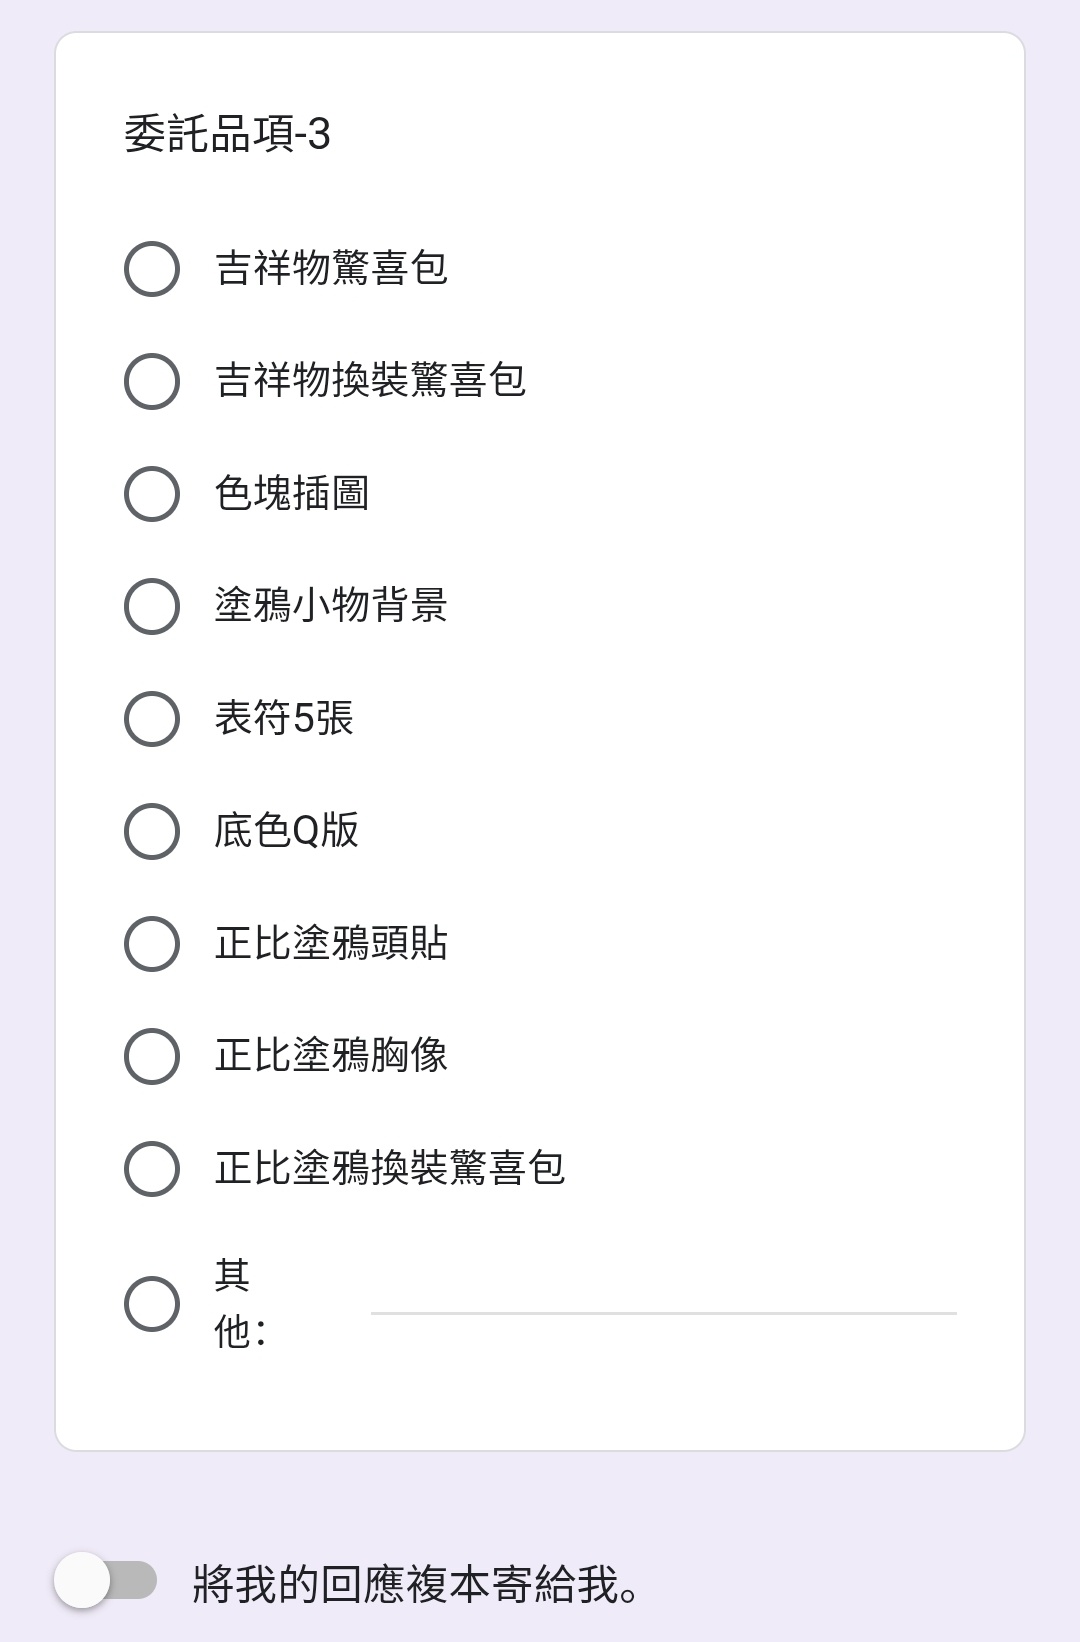The height and width of the screenshot is (1642, 1080).
Task: Pick the 塗鴉小物背景 radio button
Action: click(152, 606)
